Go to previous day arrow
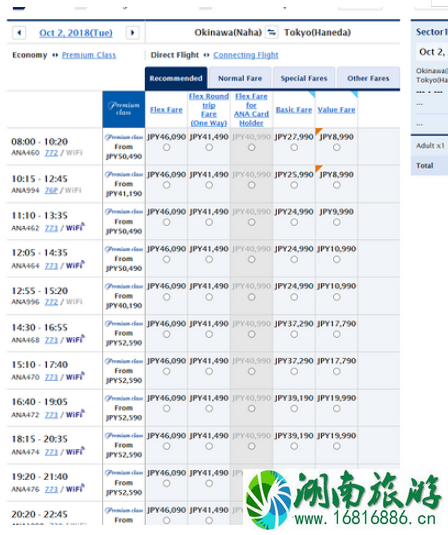Screen dimensions: 448x535 [19, 33]
